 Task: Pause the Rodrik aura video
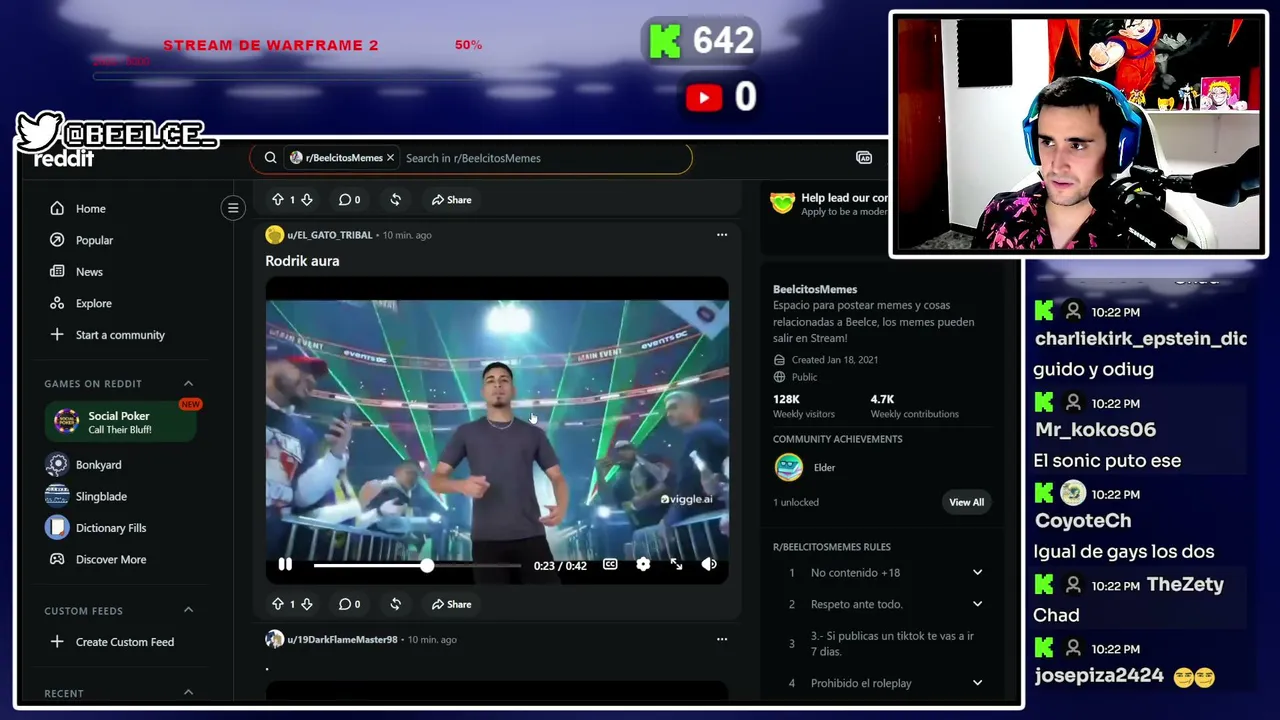(285, 565)
